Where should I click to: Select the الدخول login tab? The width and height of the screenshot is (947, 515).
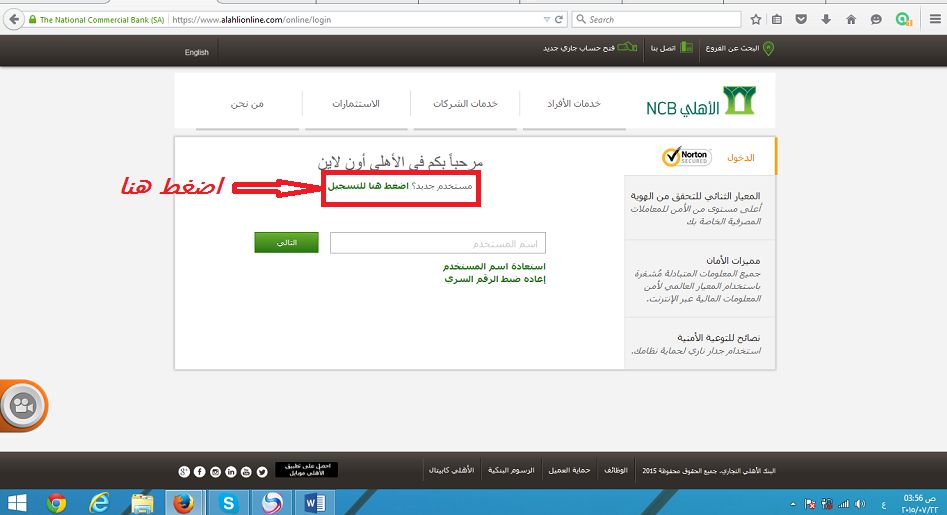pos(741,158)
